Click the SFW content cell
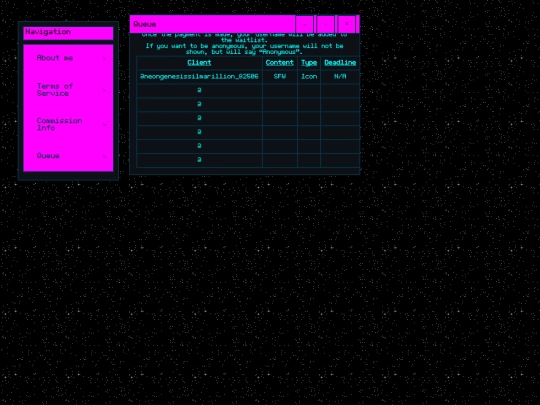The width and height of the screenshot is (540, 405). pos(279,76)
